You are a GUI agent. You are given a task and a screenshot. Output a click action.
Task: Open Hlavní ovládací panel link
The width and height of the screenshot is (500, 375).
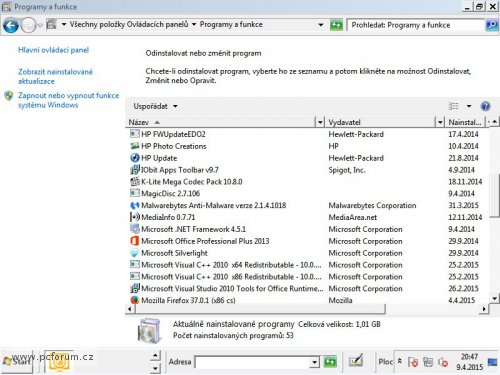pyautogui.click(x=53, y=50)
